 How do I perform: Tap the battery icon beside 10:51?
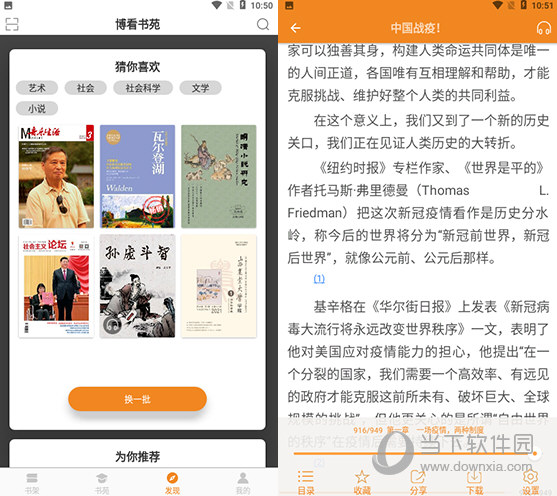(523, 5)
